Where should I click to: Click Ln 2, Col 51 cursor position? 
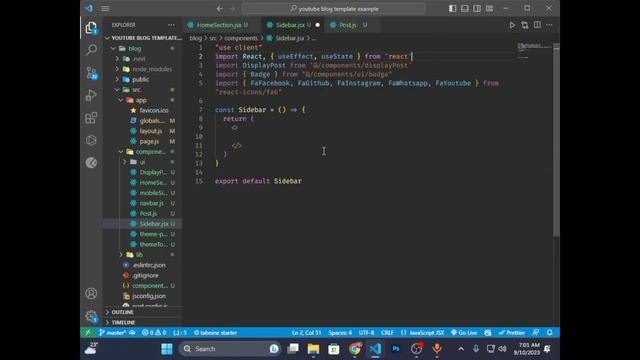click(306, 333)
